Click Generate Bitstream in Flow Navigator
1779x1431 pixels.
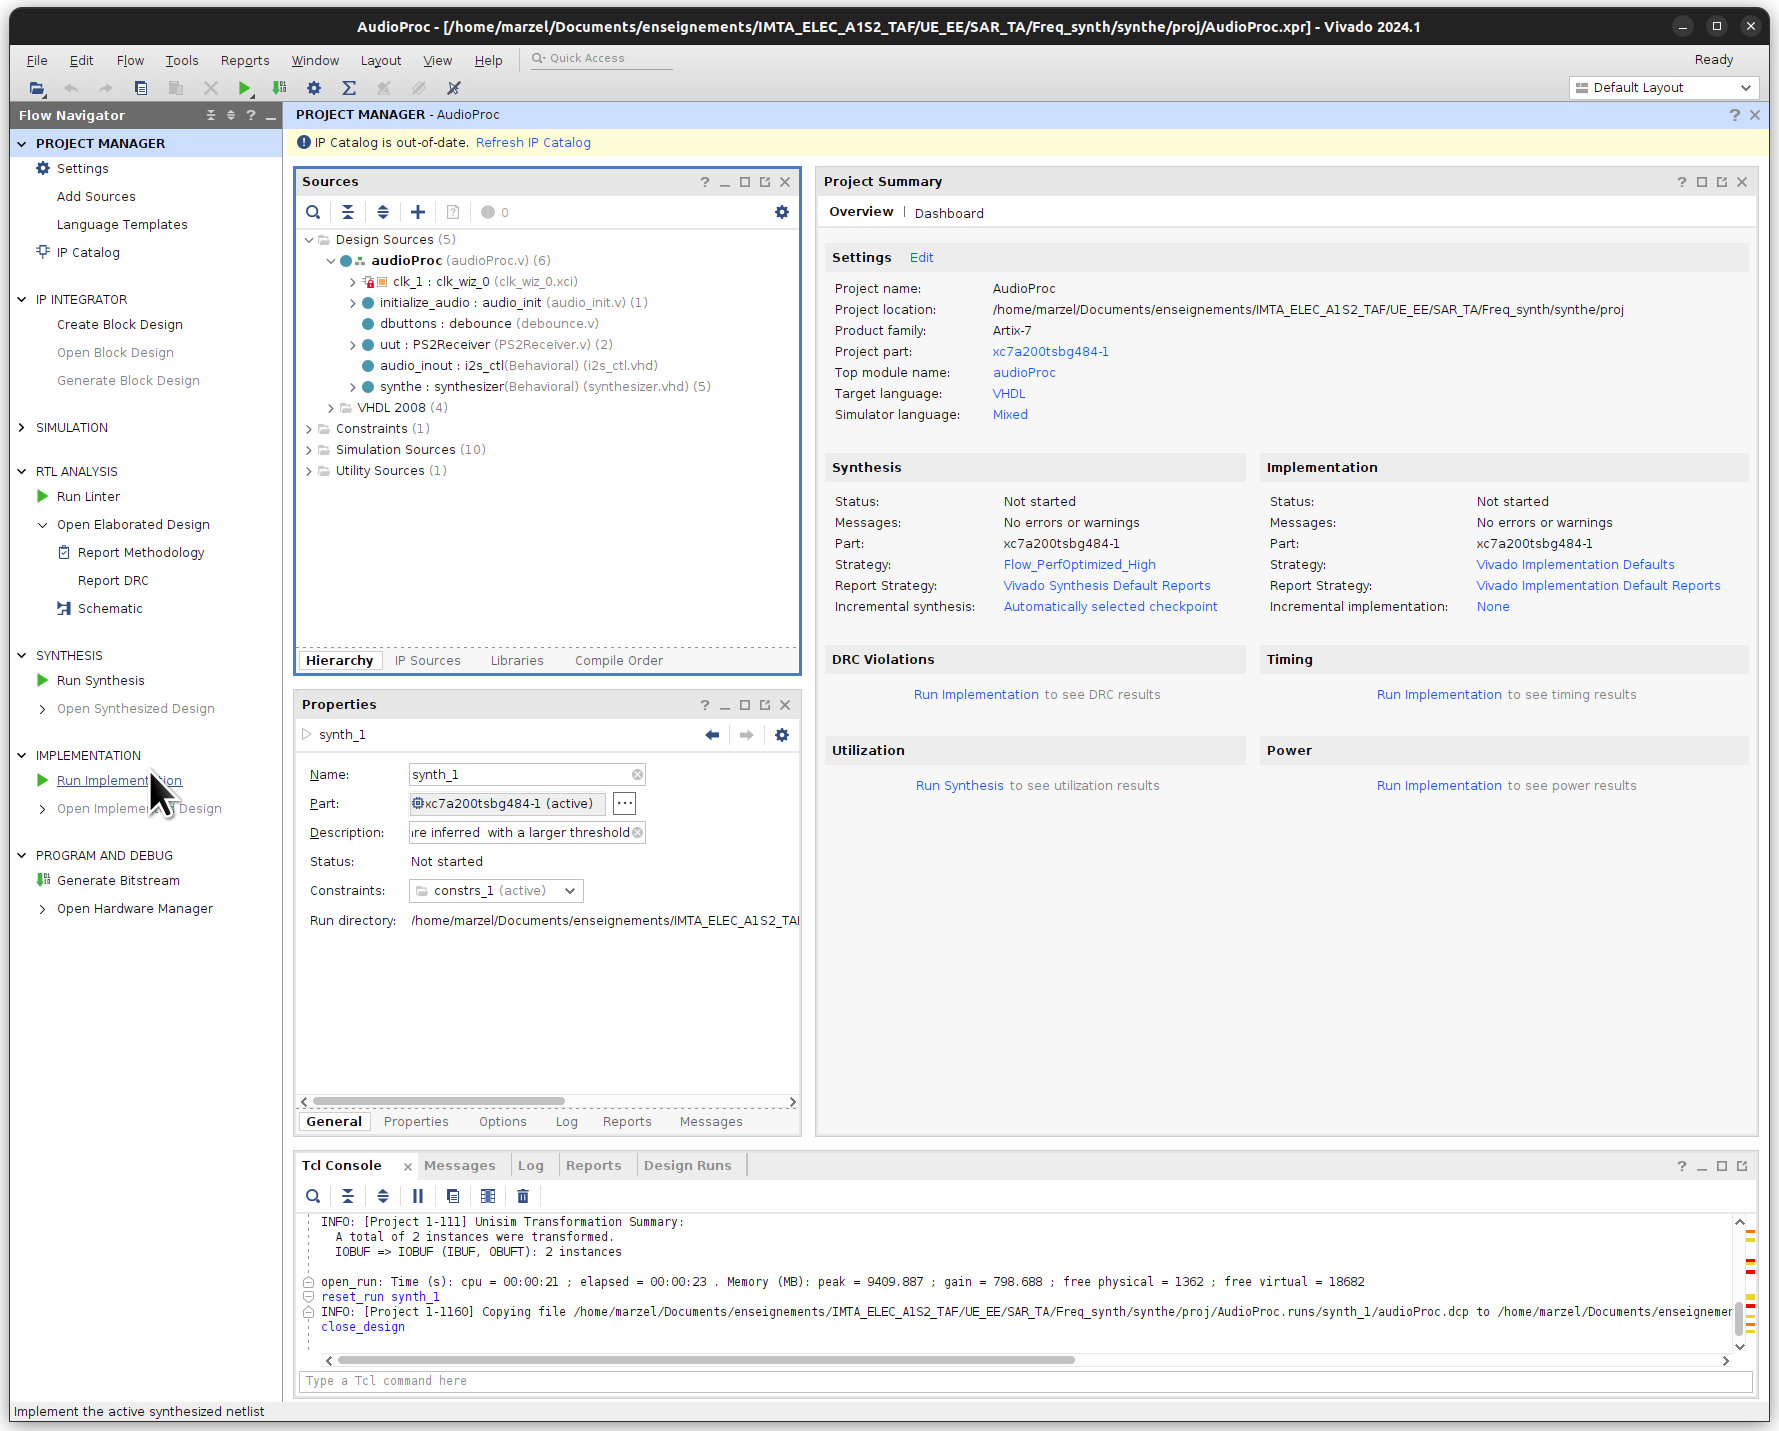click(118, 881)
